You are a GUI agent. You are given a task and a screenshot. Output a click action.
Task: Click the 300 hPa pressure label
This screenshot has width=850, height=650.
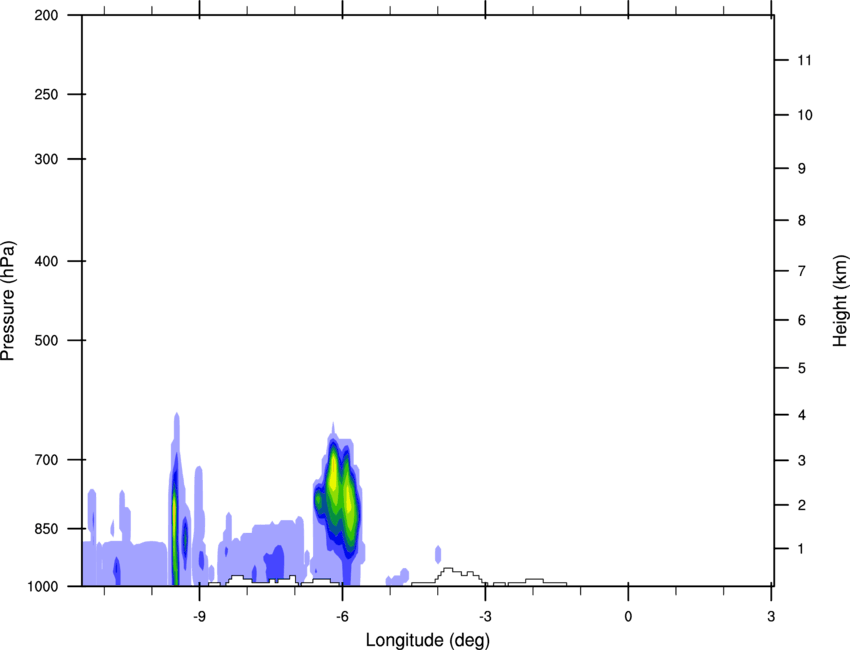click(x=46, y=159)
